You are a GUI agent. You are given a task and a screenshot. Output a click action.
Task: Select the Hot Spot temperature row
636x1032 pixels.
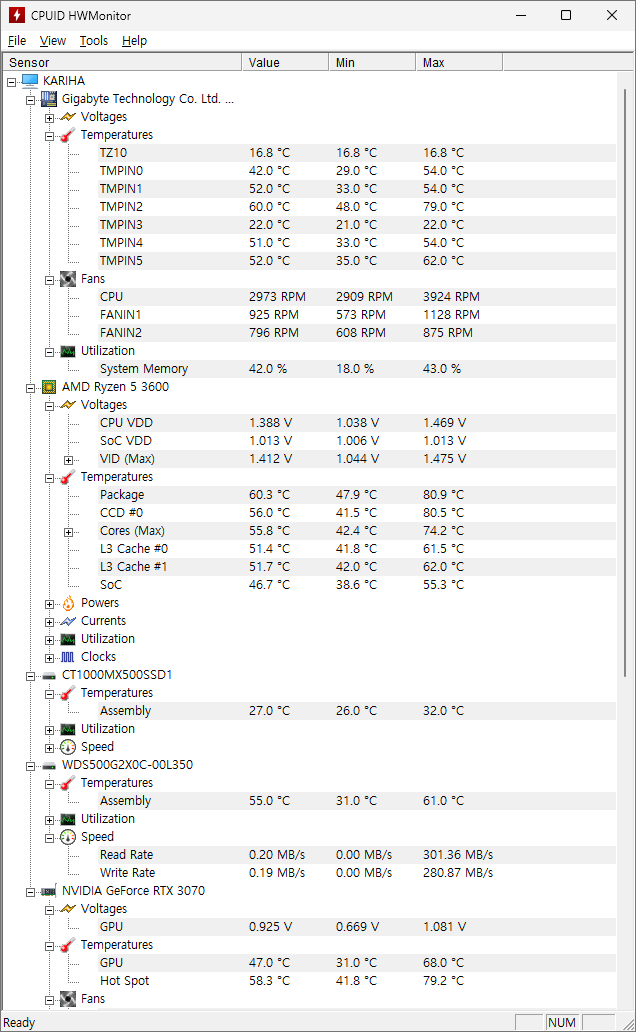pyautogui.click(x=358, y=981)
